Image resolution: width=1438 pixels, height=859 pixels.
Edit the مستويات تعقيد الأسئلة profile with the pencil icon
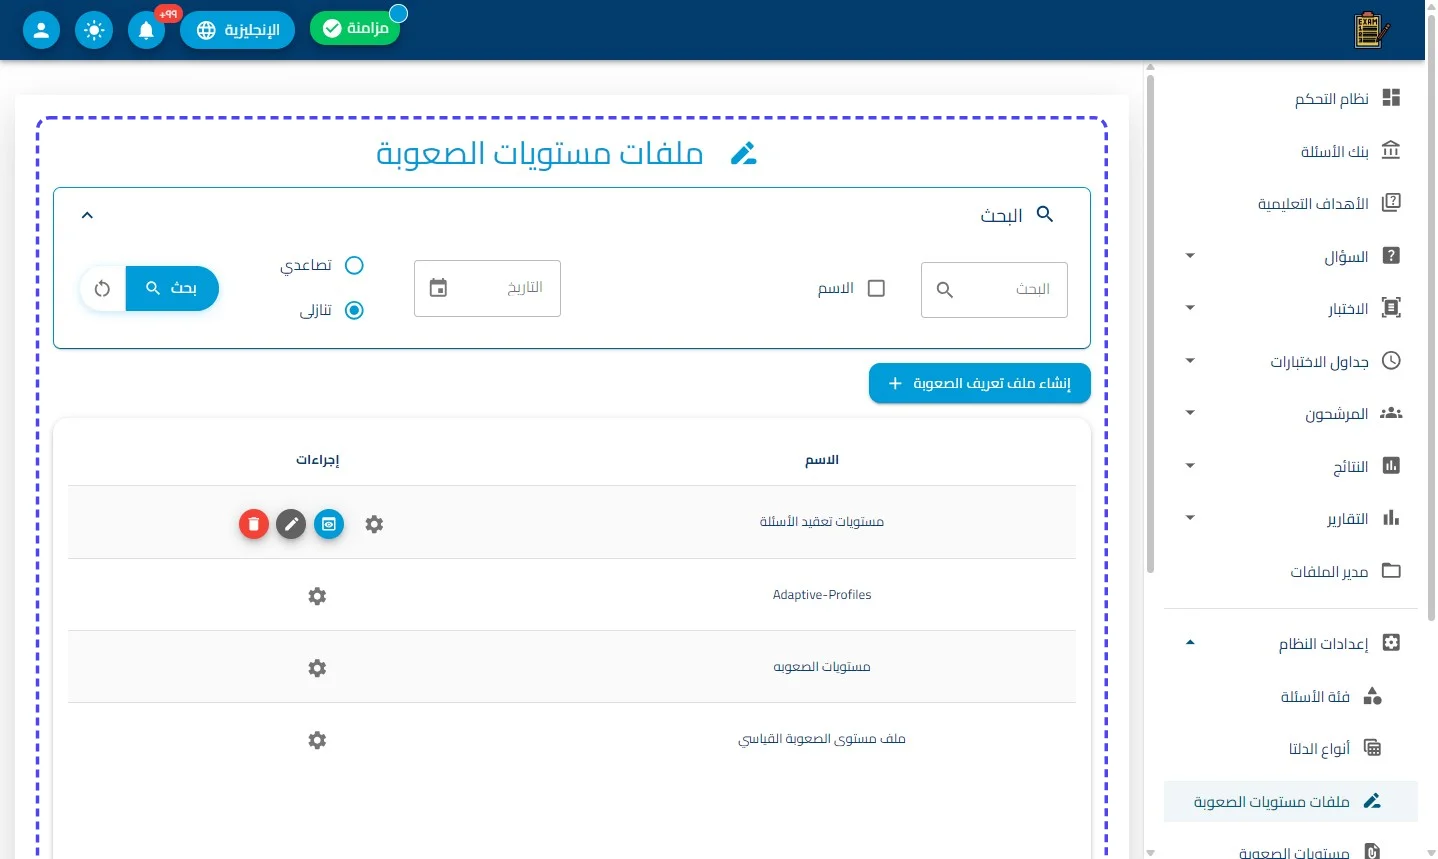tap(291, 524)
